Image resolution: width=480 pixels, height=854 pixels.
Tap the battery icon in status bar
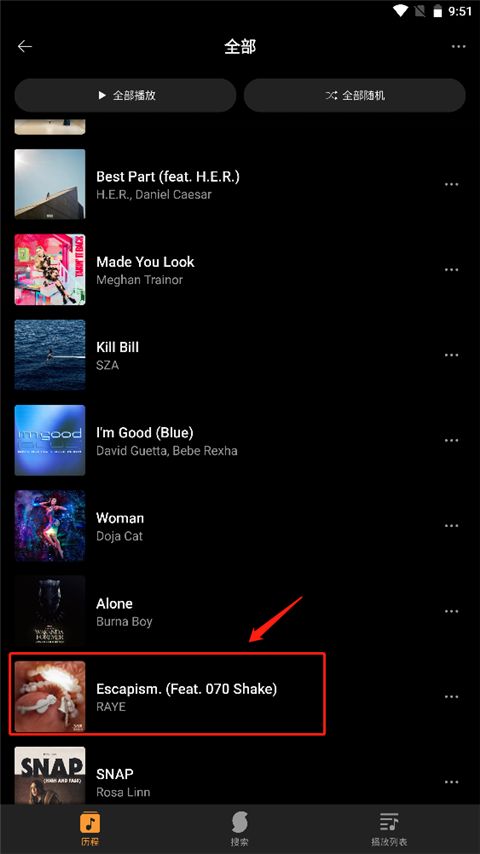coord(438,11)
